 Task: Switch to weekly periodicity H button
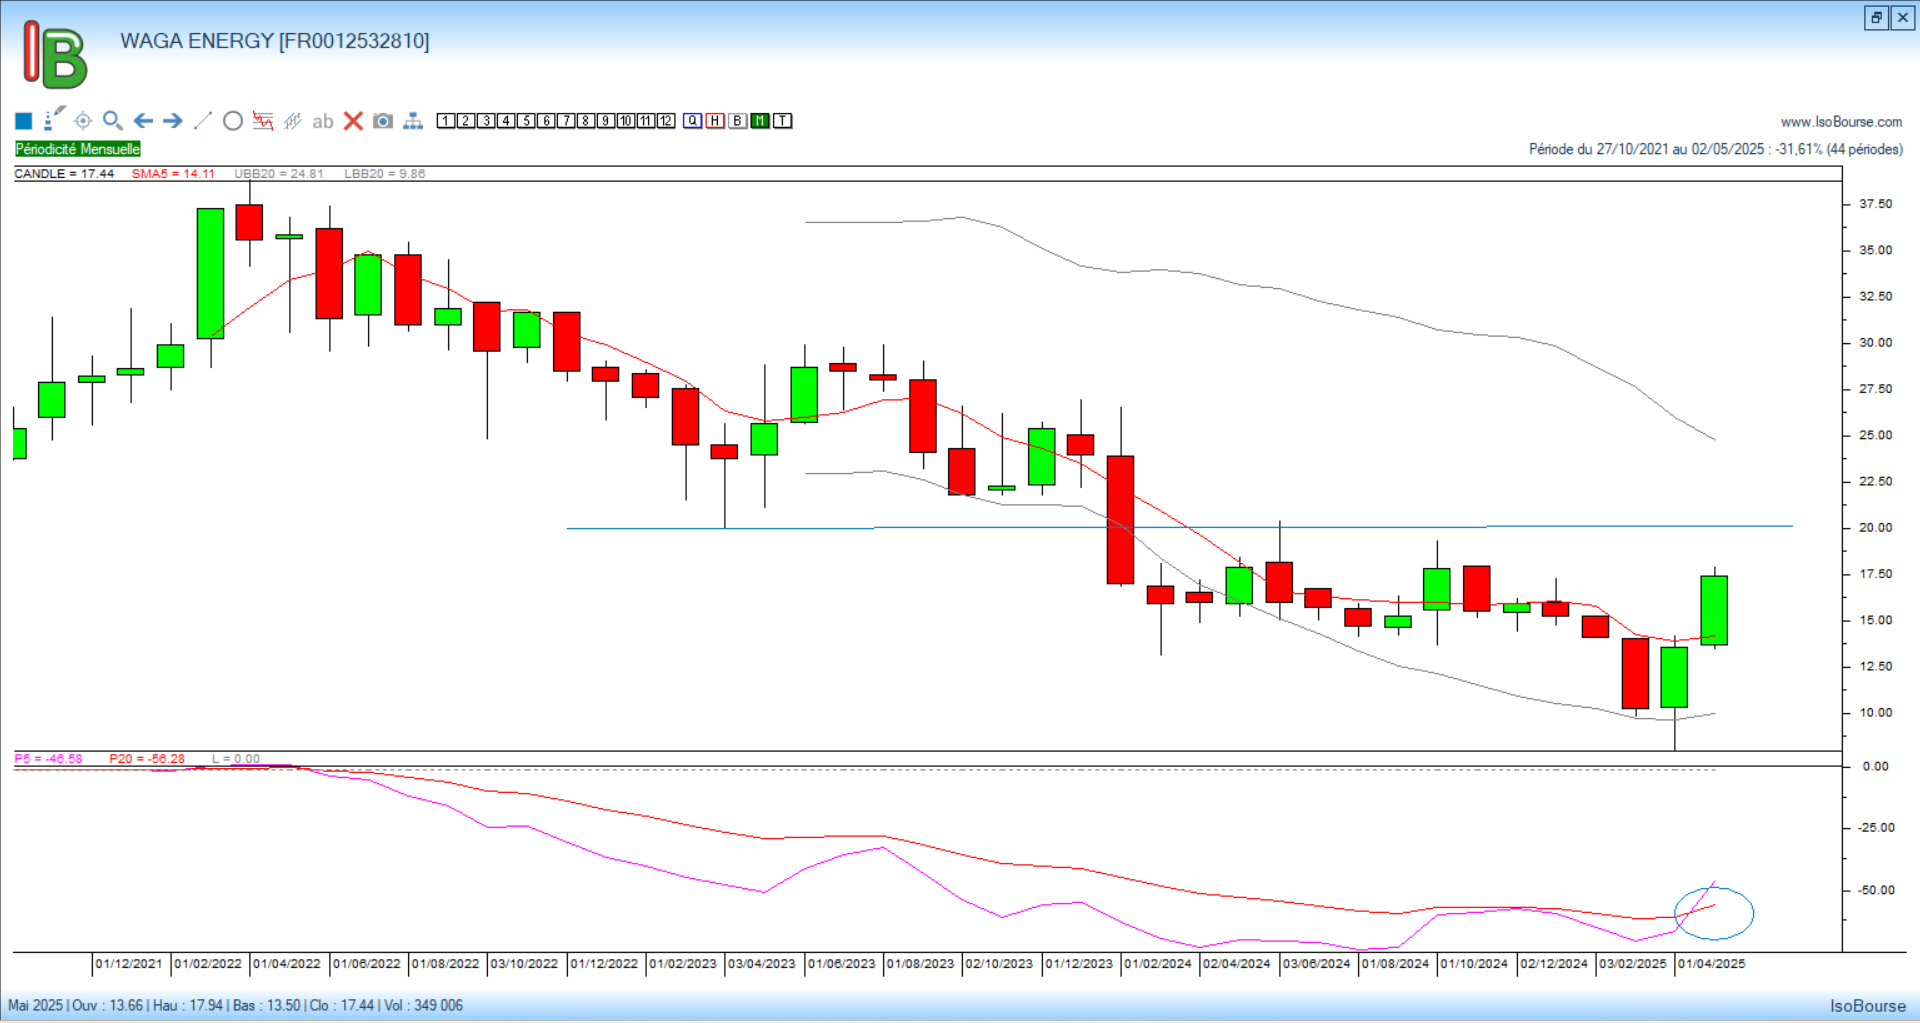pyautogui.click(x=715, y=121)
